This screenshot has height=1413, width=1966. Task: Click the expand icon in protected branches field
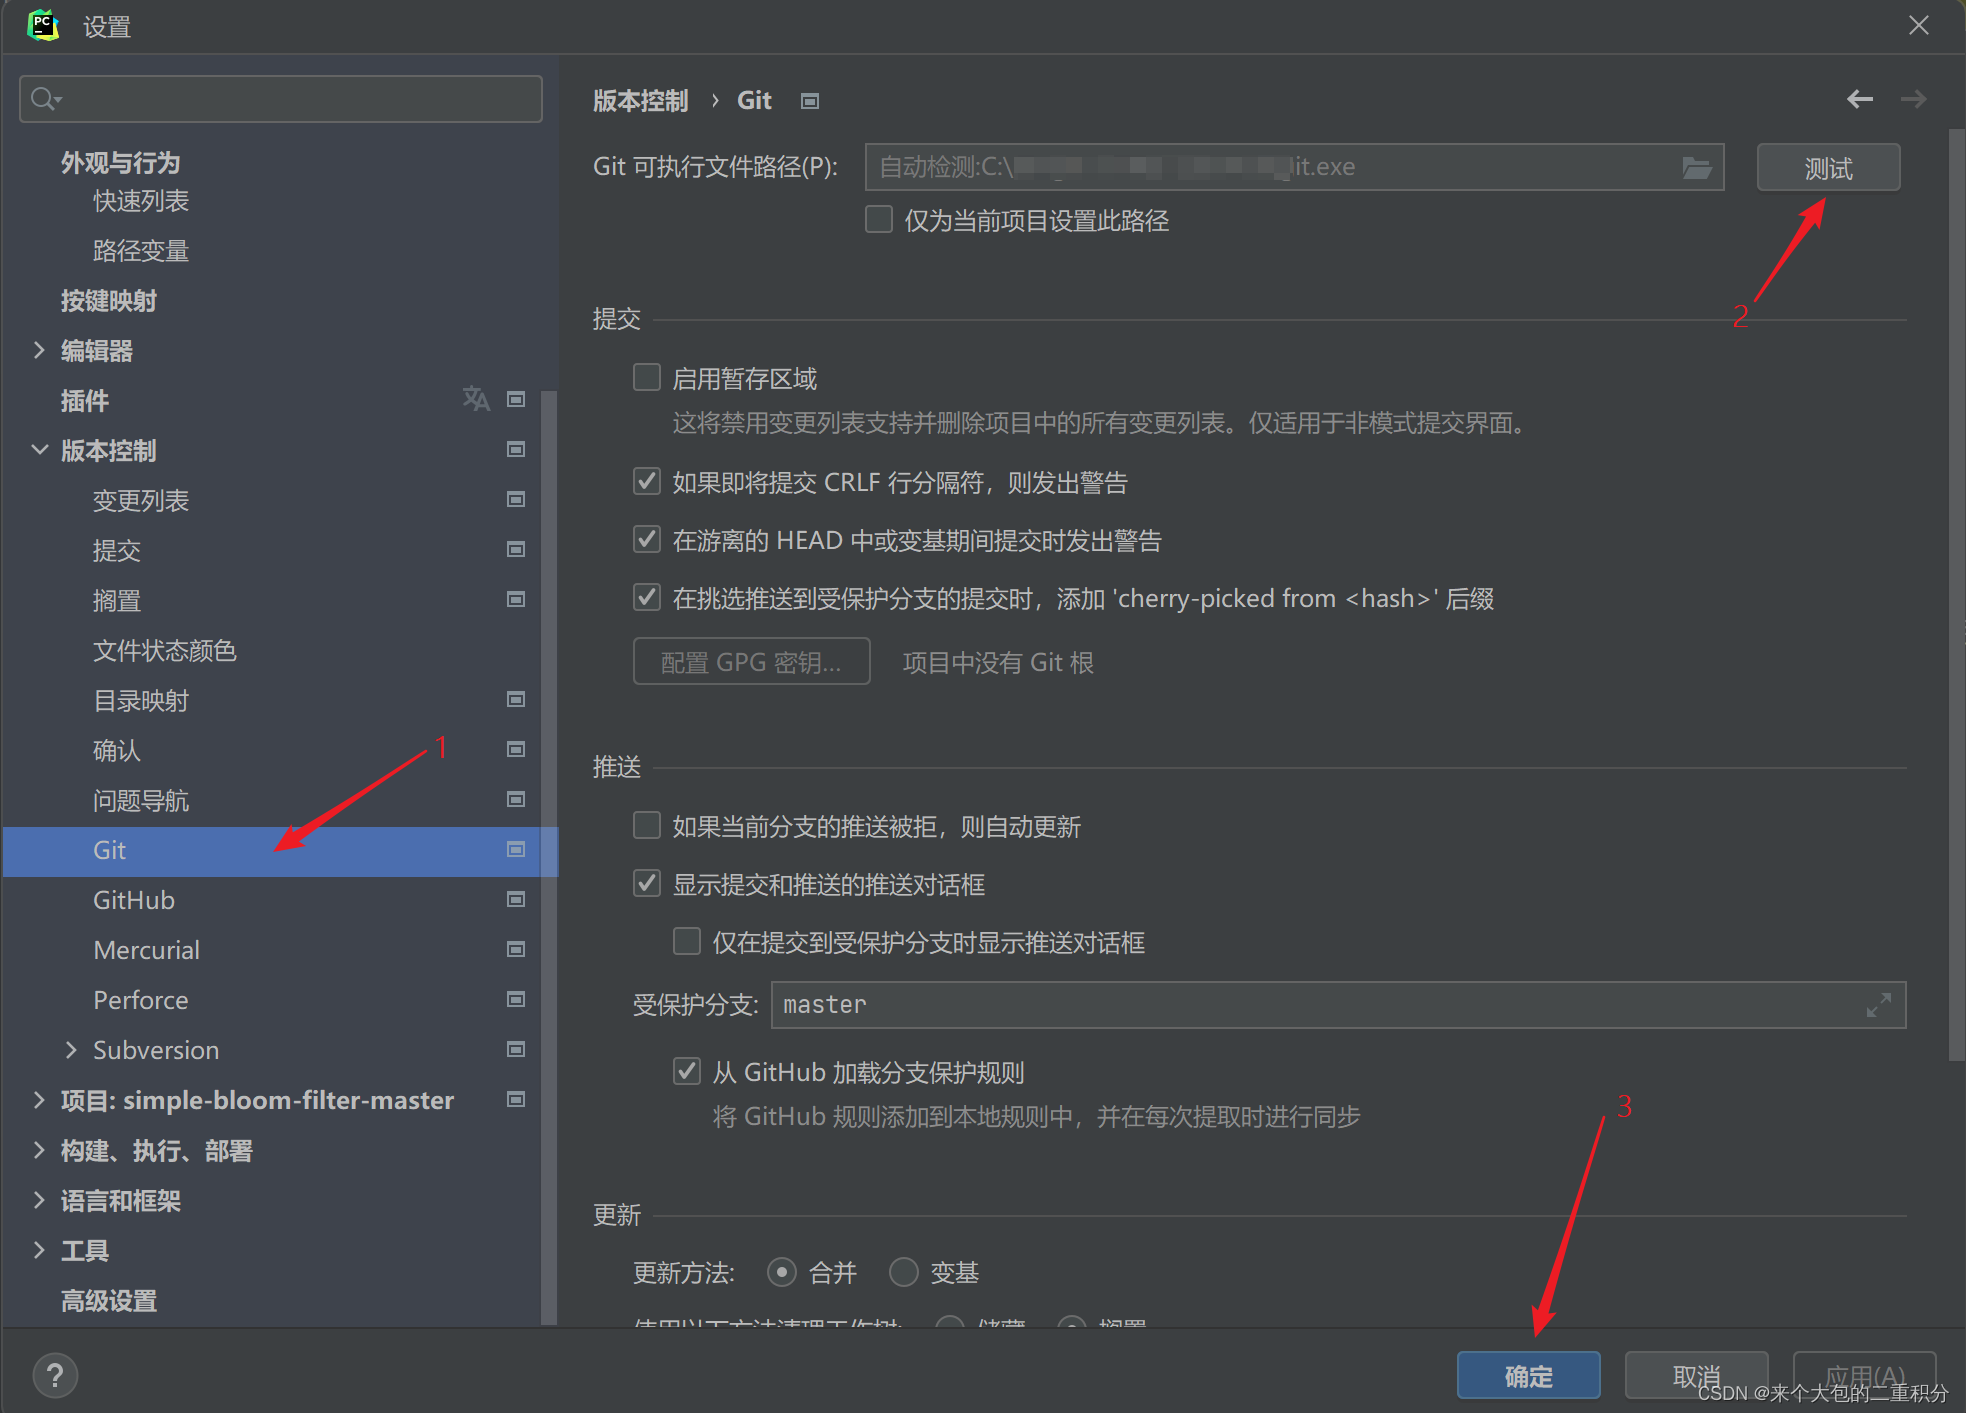[x=1878, y=1005]
